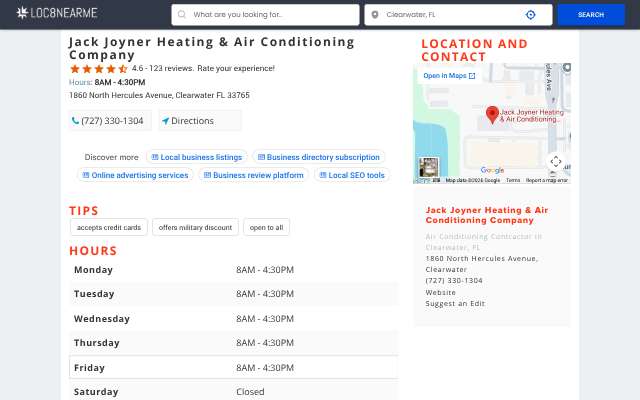Click Thursday hours row
The width and height of the screenshot is (640, 400).
click(x=233, y=343)
